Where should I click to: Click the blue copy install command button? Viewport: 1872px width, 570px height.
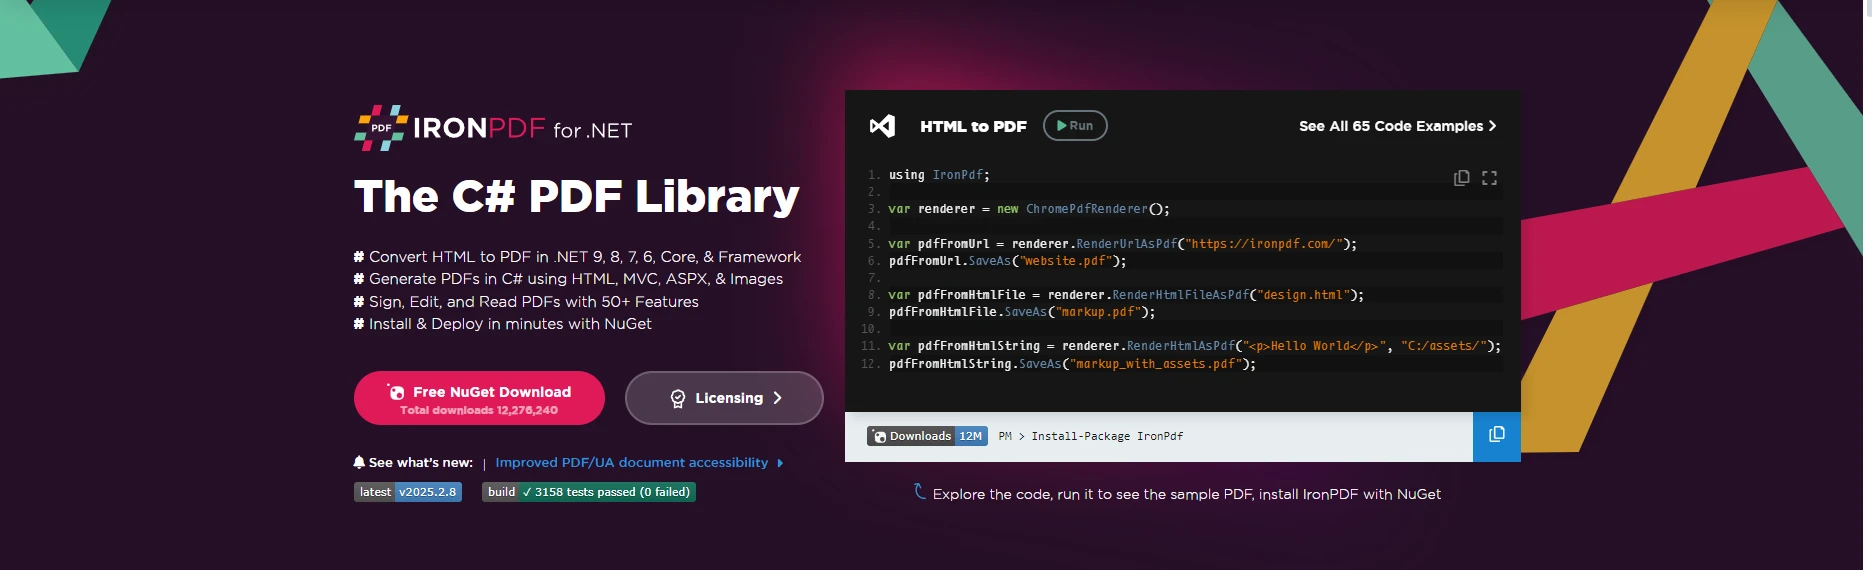[1496, 435]
